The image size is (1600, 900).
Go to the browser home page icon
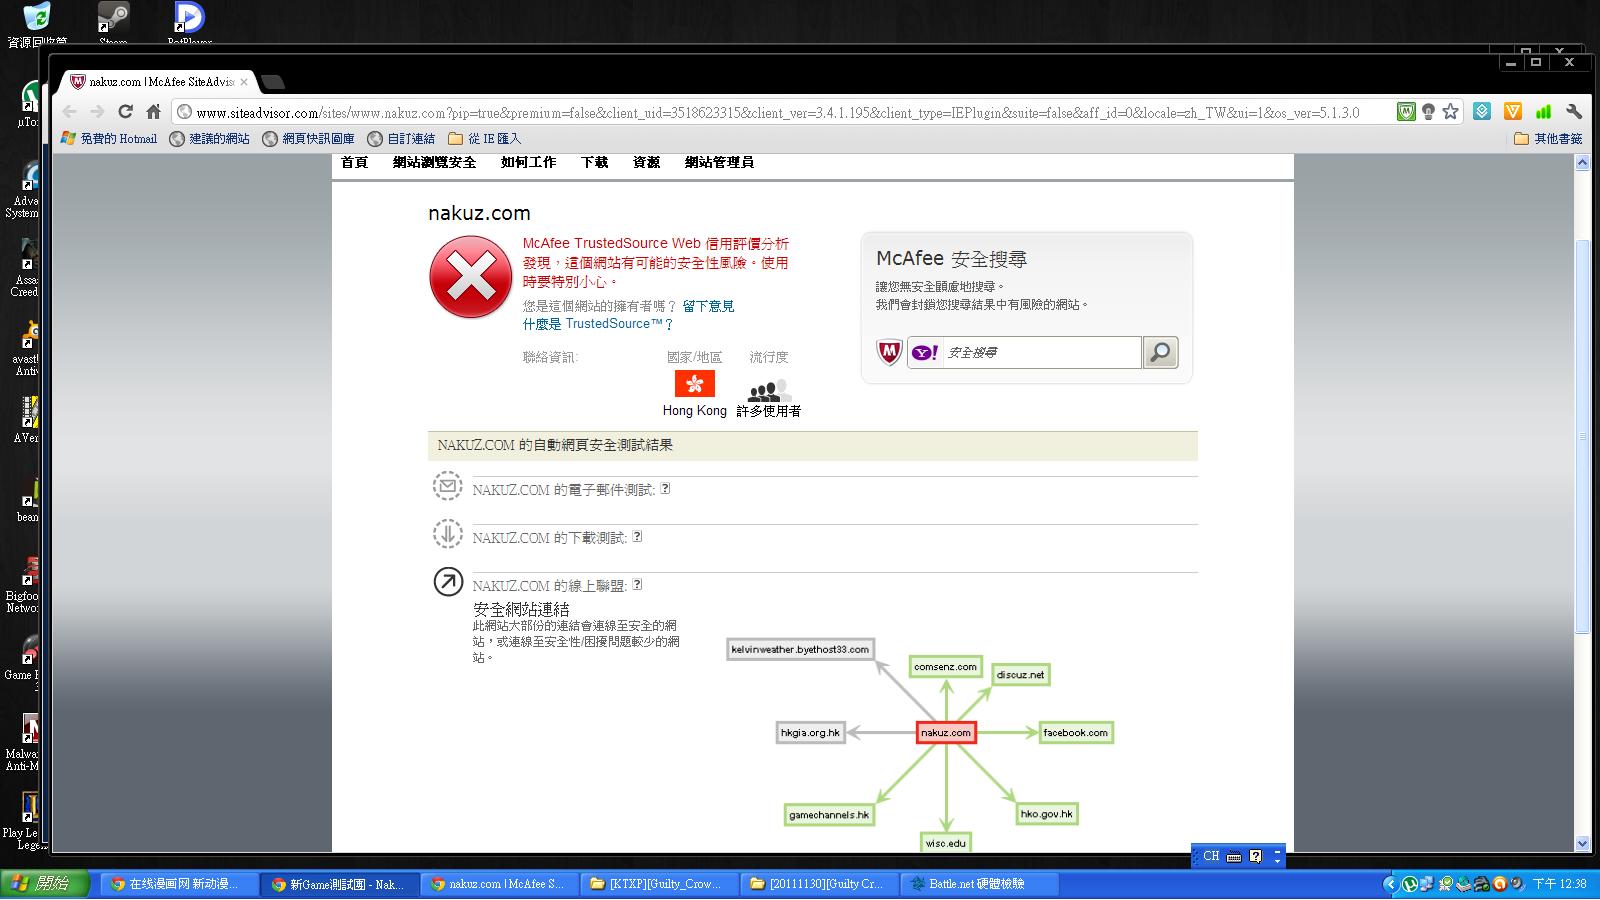pos(153,112)
